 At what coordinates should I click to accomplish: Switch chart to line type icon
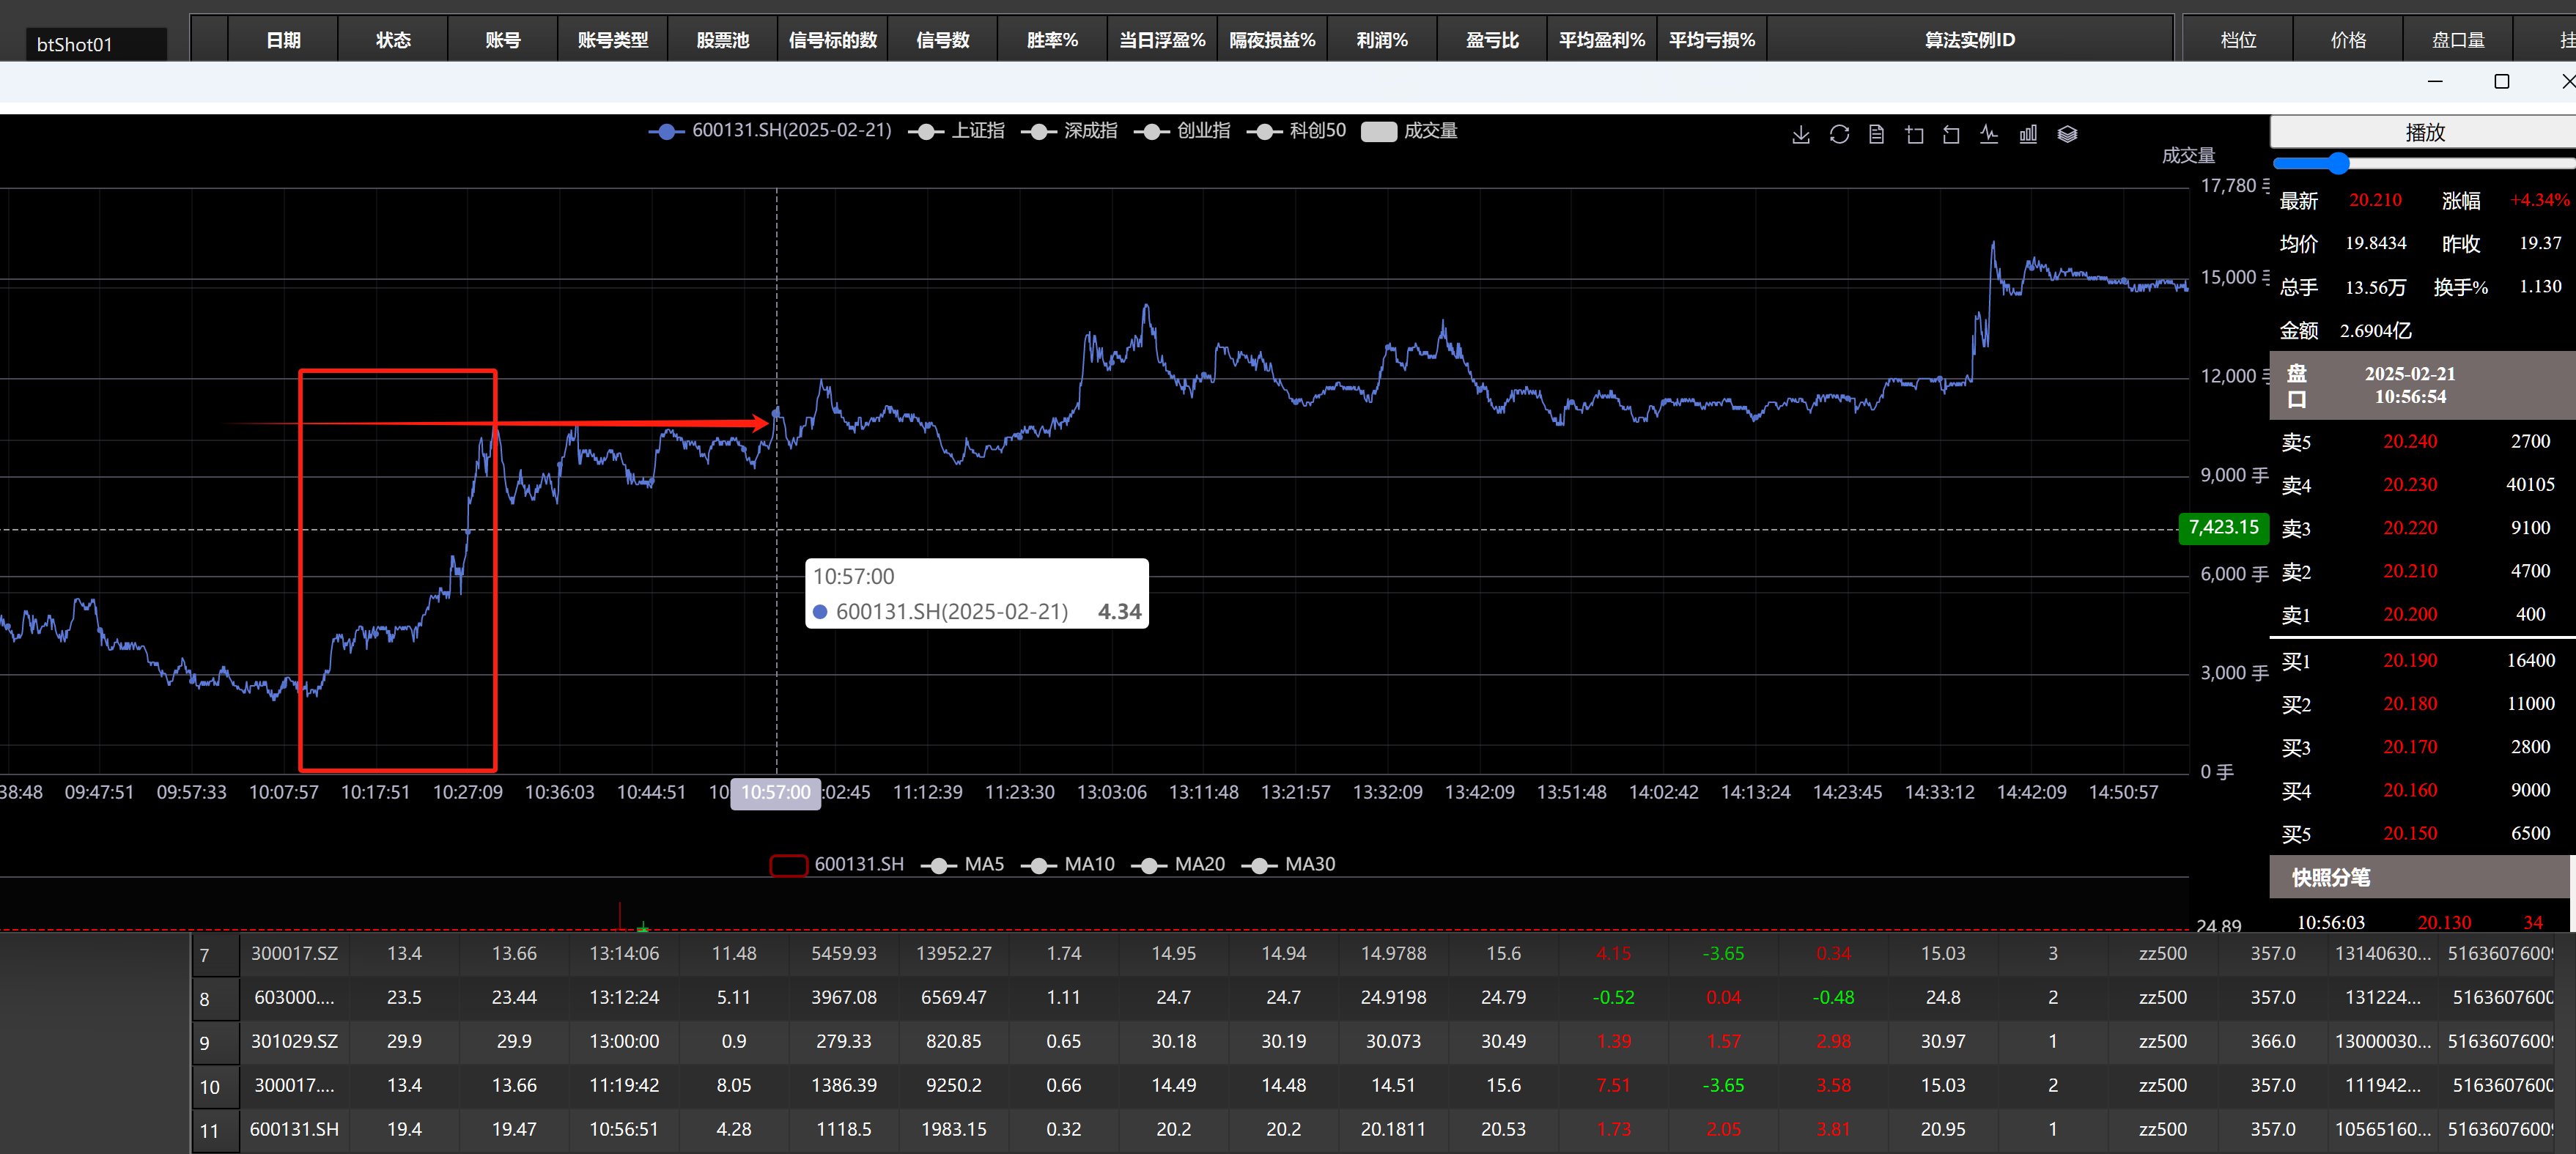point(1989,134)
